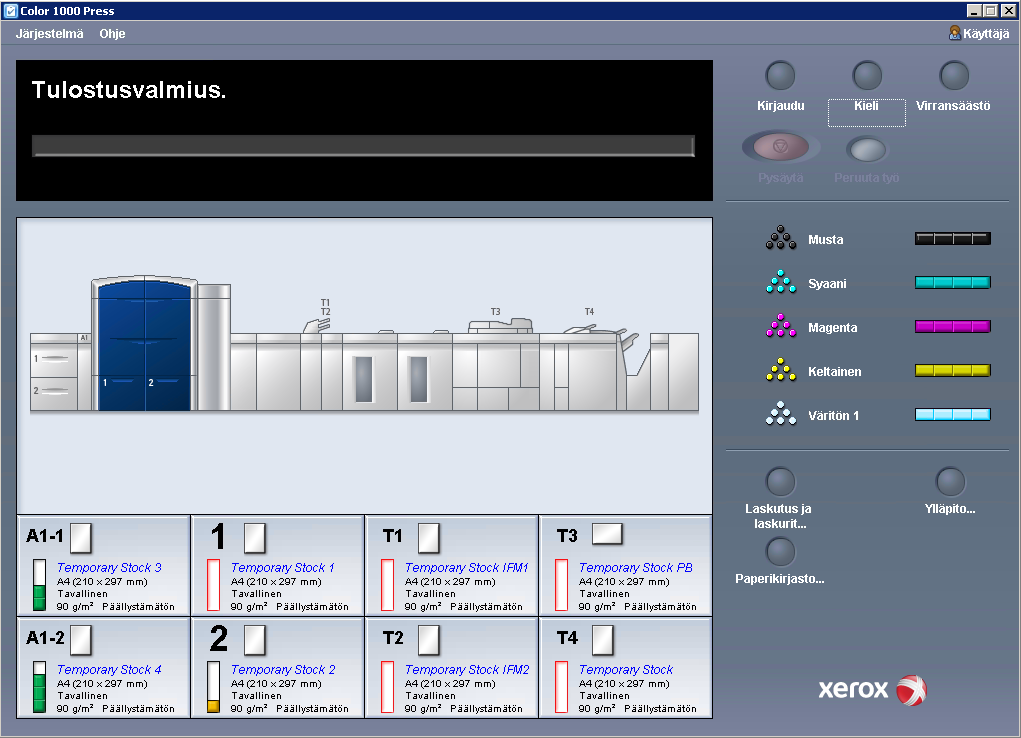Click the Kirjaudu login round button
The width and height of the screenshot is (1021, 738).
tap(780, 76)
